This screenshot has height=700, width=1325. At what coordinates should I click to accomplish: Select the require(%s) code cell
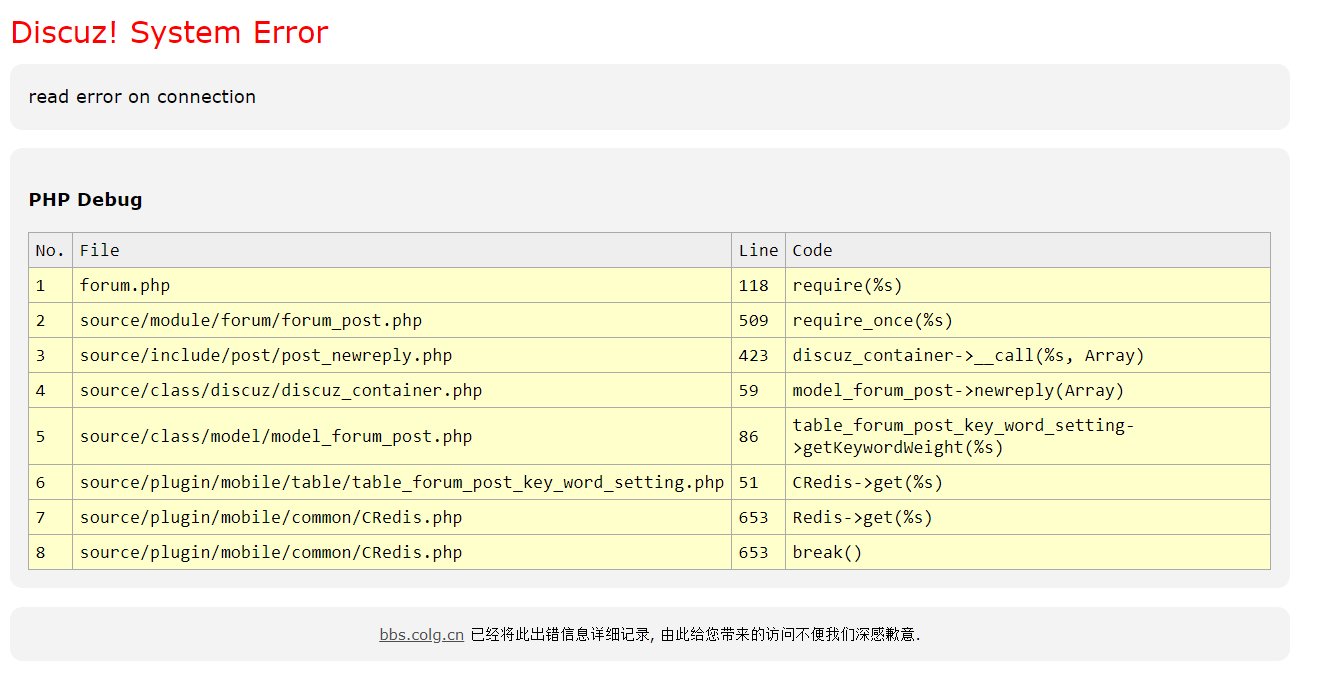click(1028, 285)
